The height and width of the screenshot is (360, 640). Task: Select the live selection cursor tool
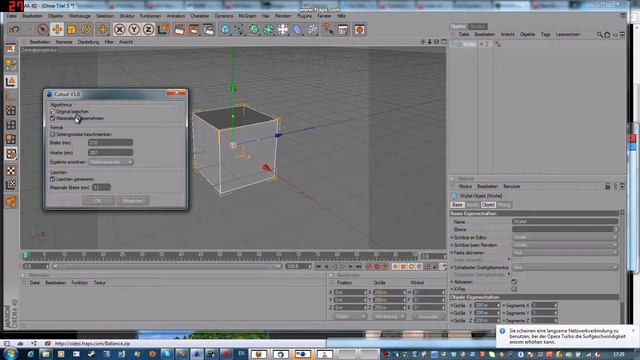point(42,29)
